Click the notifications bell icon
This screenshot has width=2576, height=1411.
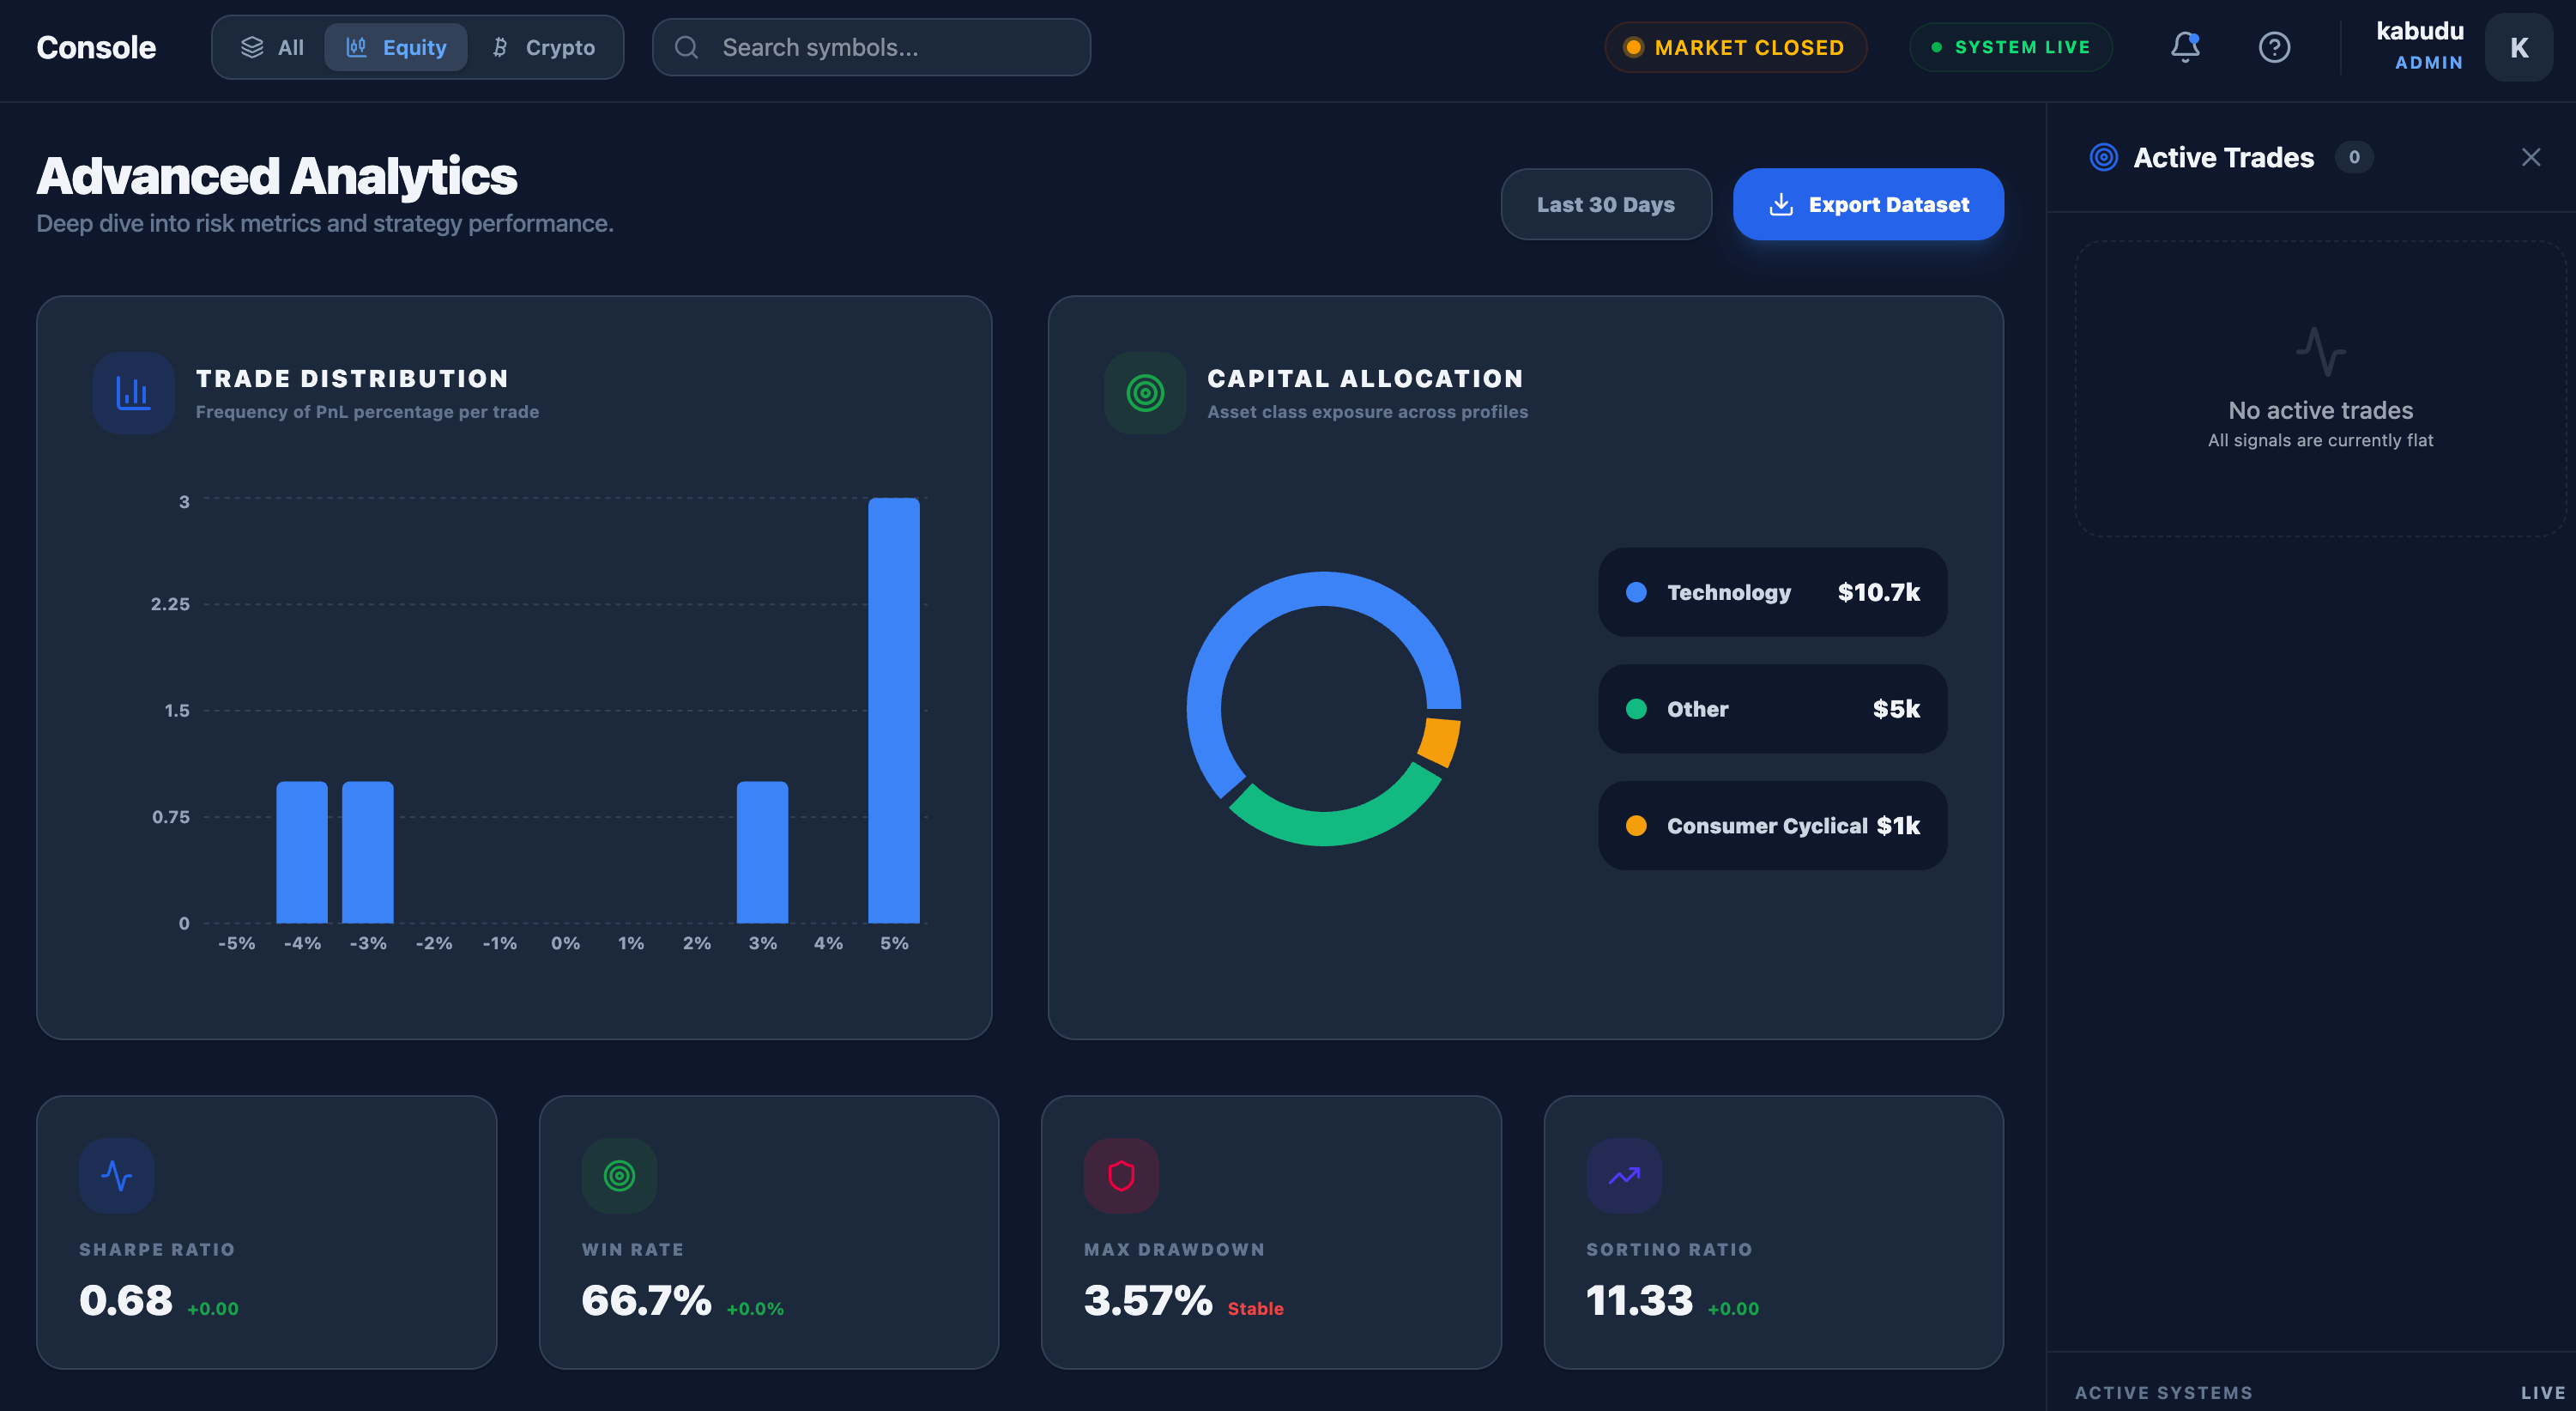pyautogui.click(x=2185, y=47)
